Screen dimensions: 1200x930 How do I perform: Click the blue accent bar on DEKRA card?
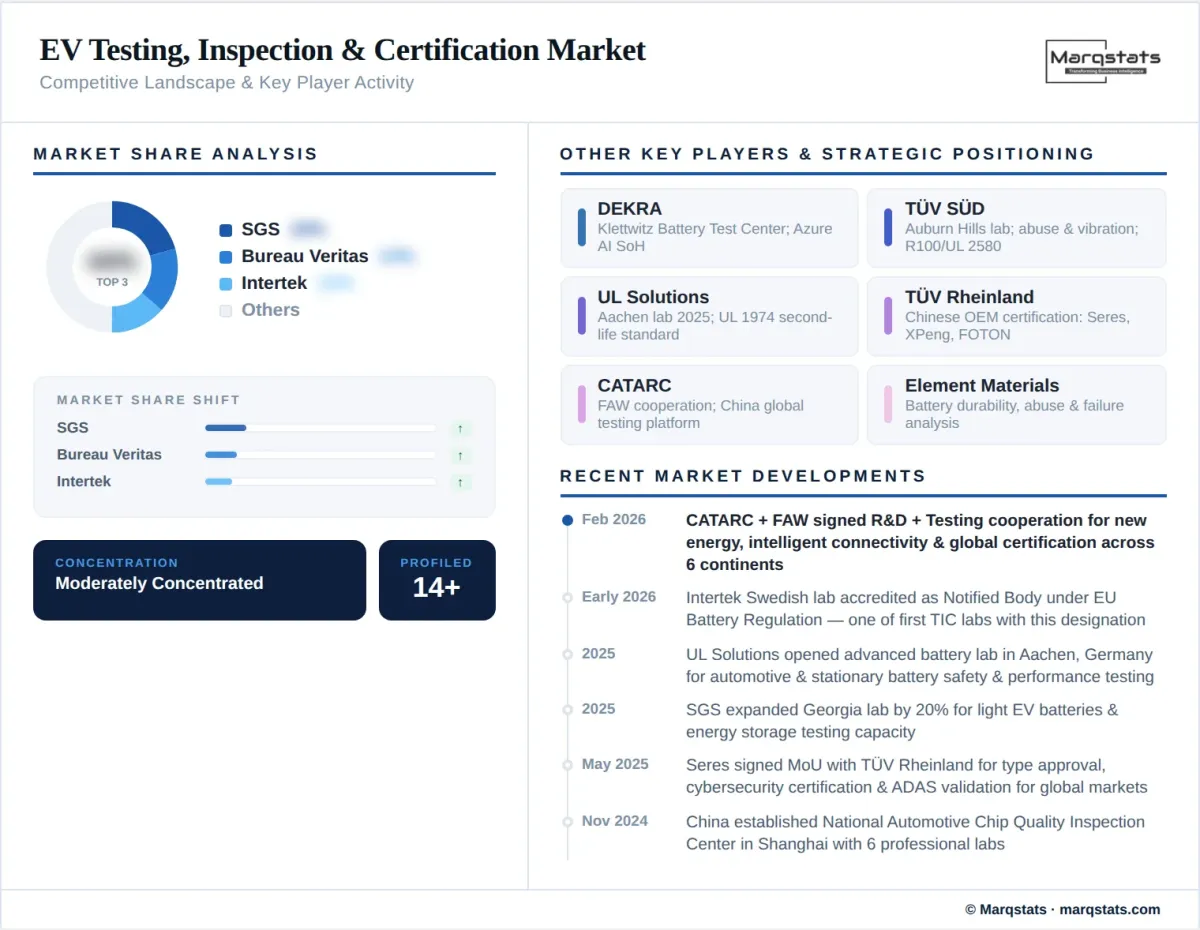click(581, 228)
